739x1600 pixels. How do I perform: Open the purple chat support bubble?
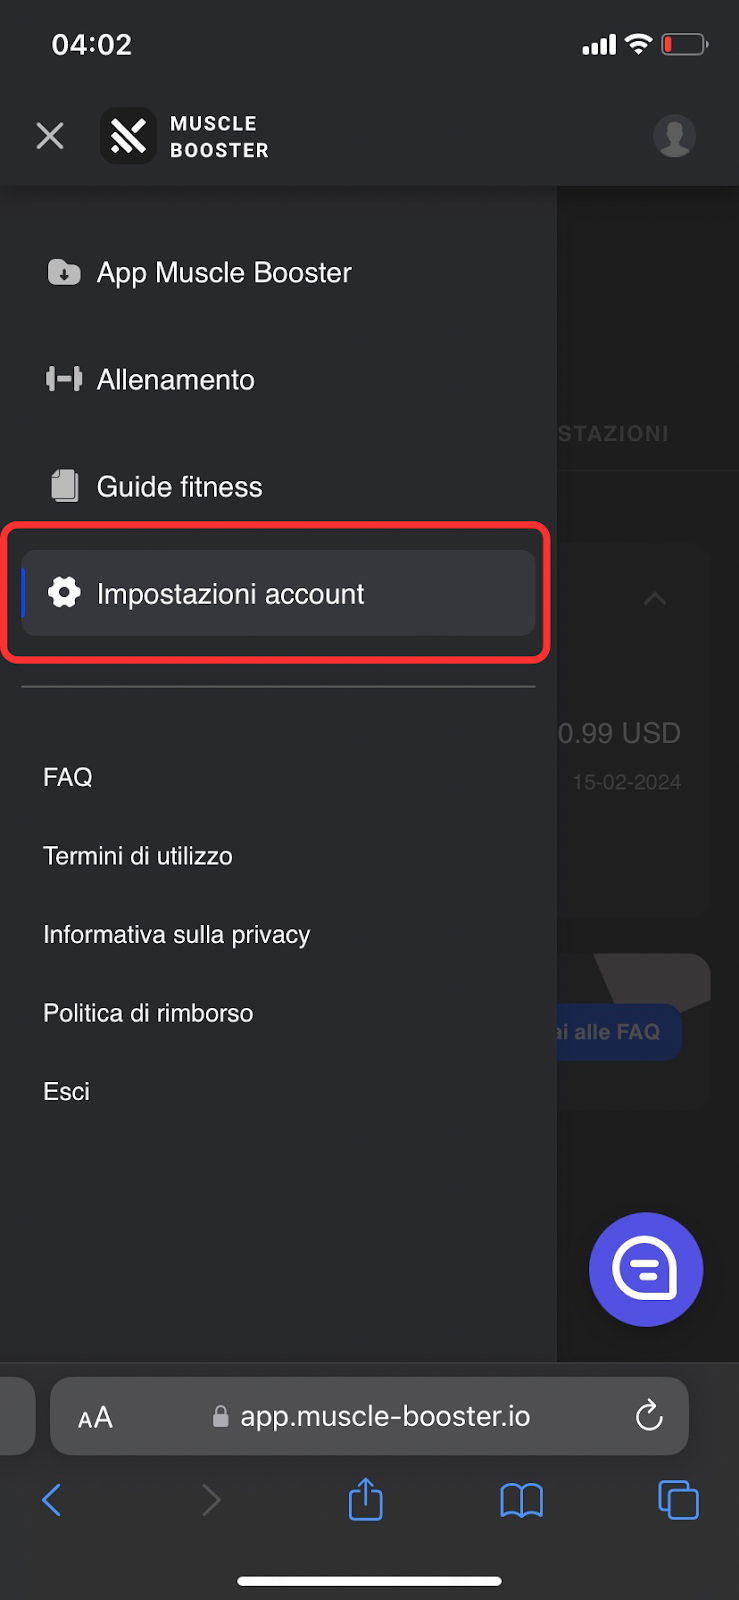tap(646, 1269)
